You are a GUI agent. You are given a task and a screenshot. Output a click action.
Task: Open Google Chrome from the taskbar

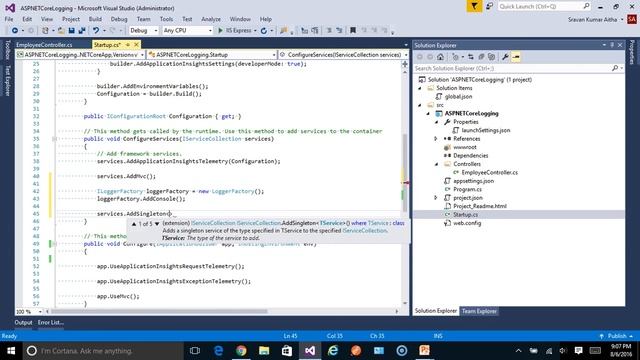tap(241, 351)
